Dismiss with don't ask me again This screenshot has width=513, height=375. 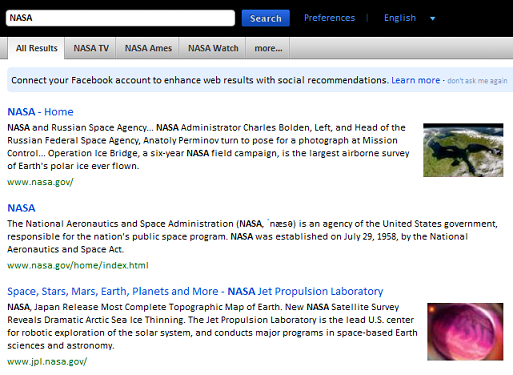coord(477,81)
